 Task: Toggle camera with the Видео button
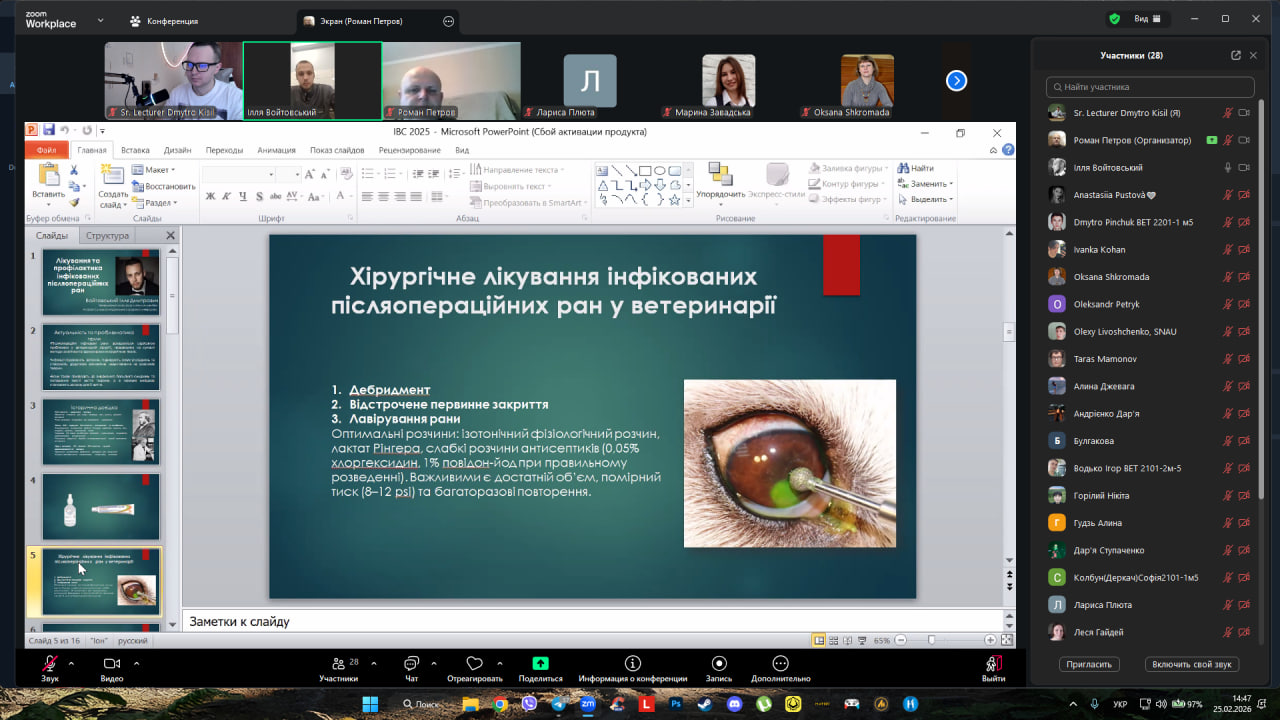112,664
